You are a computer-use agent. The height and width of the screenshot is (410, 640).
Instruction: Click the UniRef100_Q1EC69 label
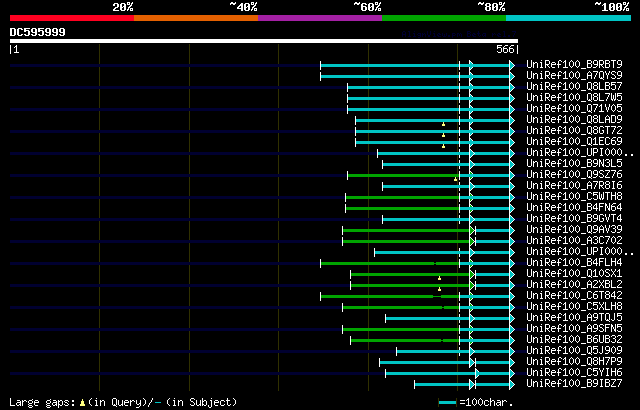pos(574,141)
